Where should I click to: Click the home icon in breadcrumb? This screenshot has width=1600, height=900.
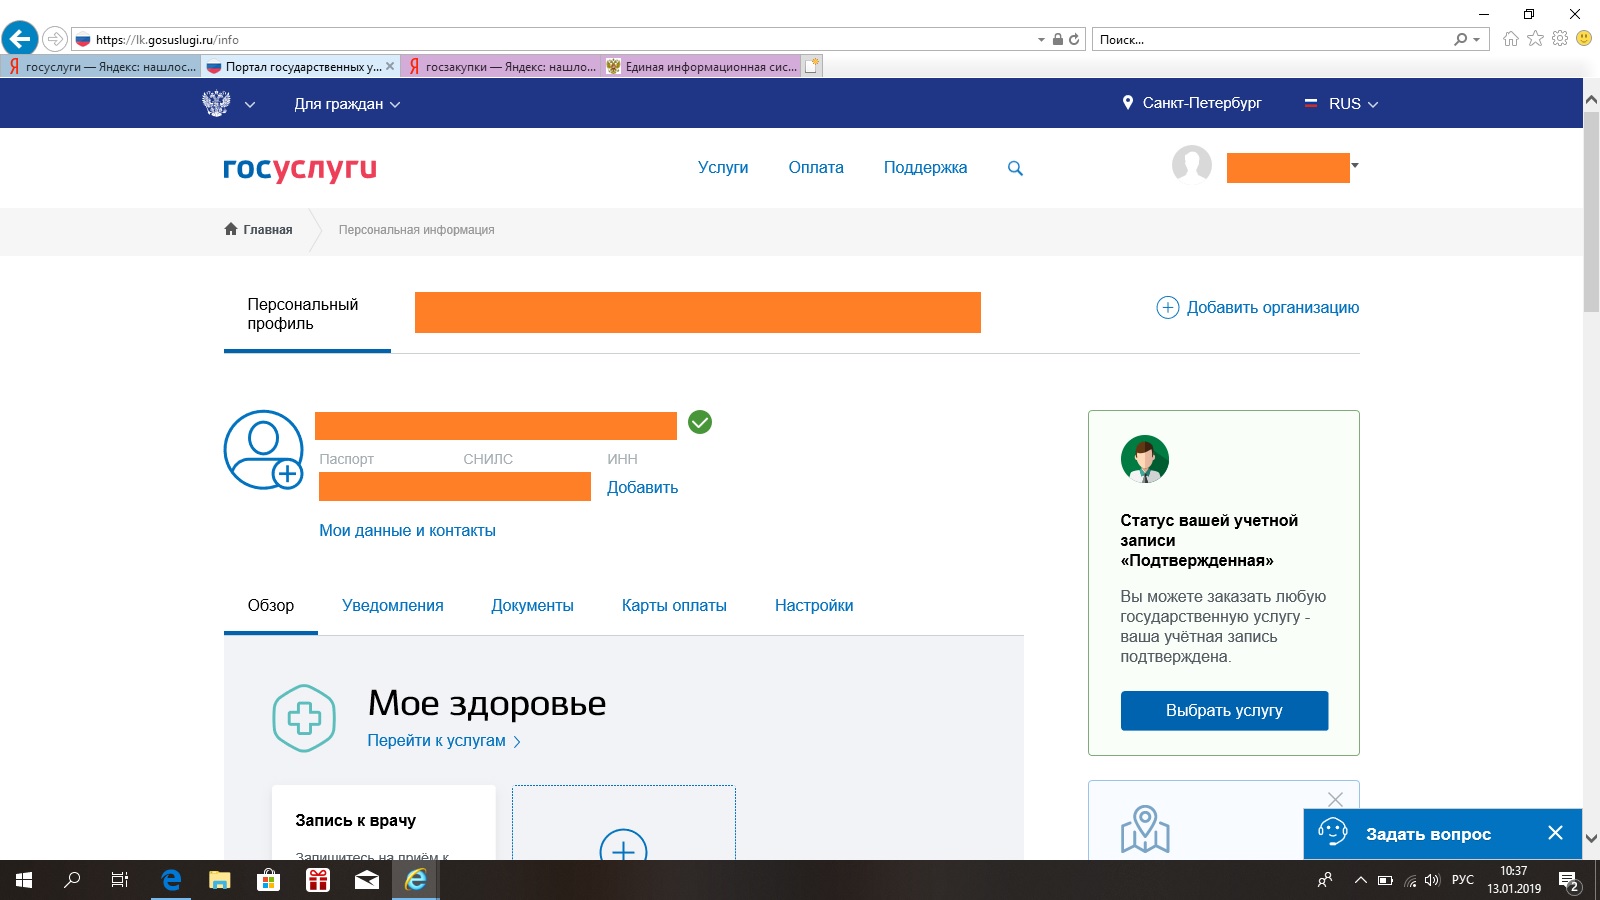click(x=231, y=229)
